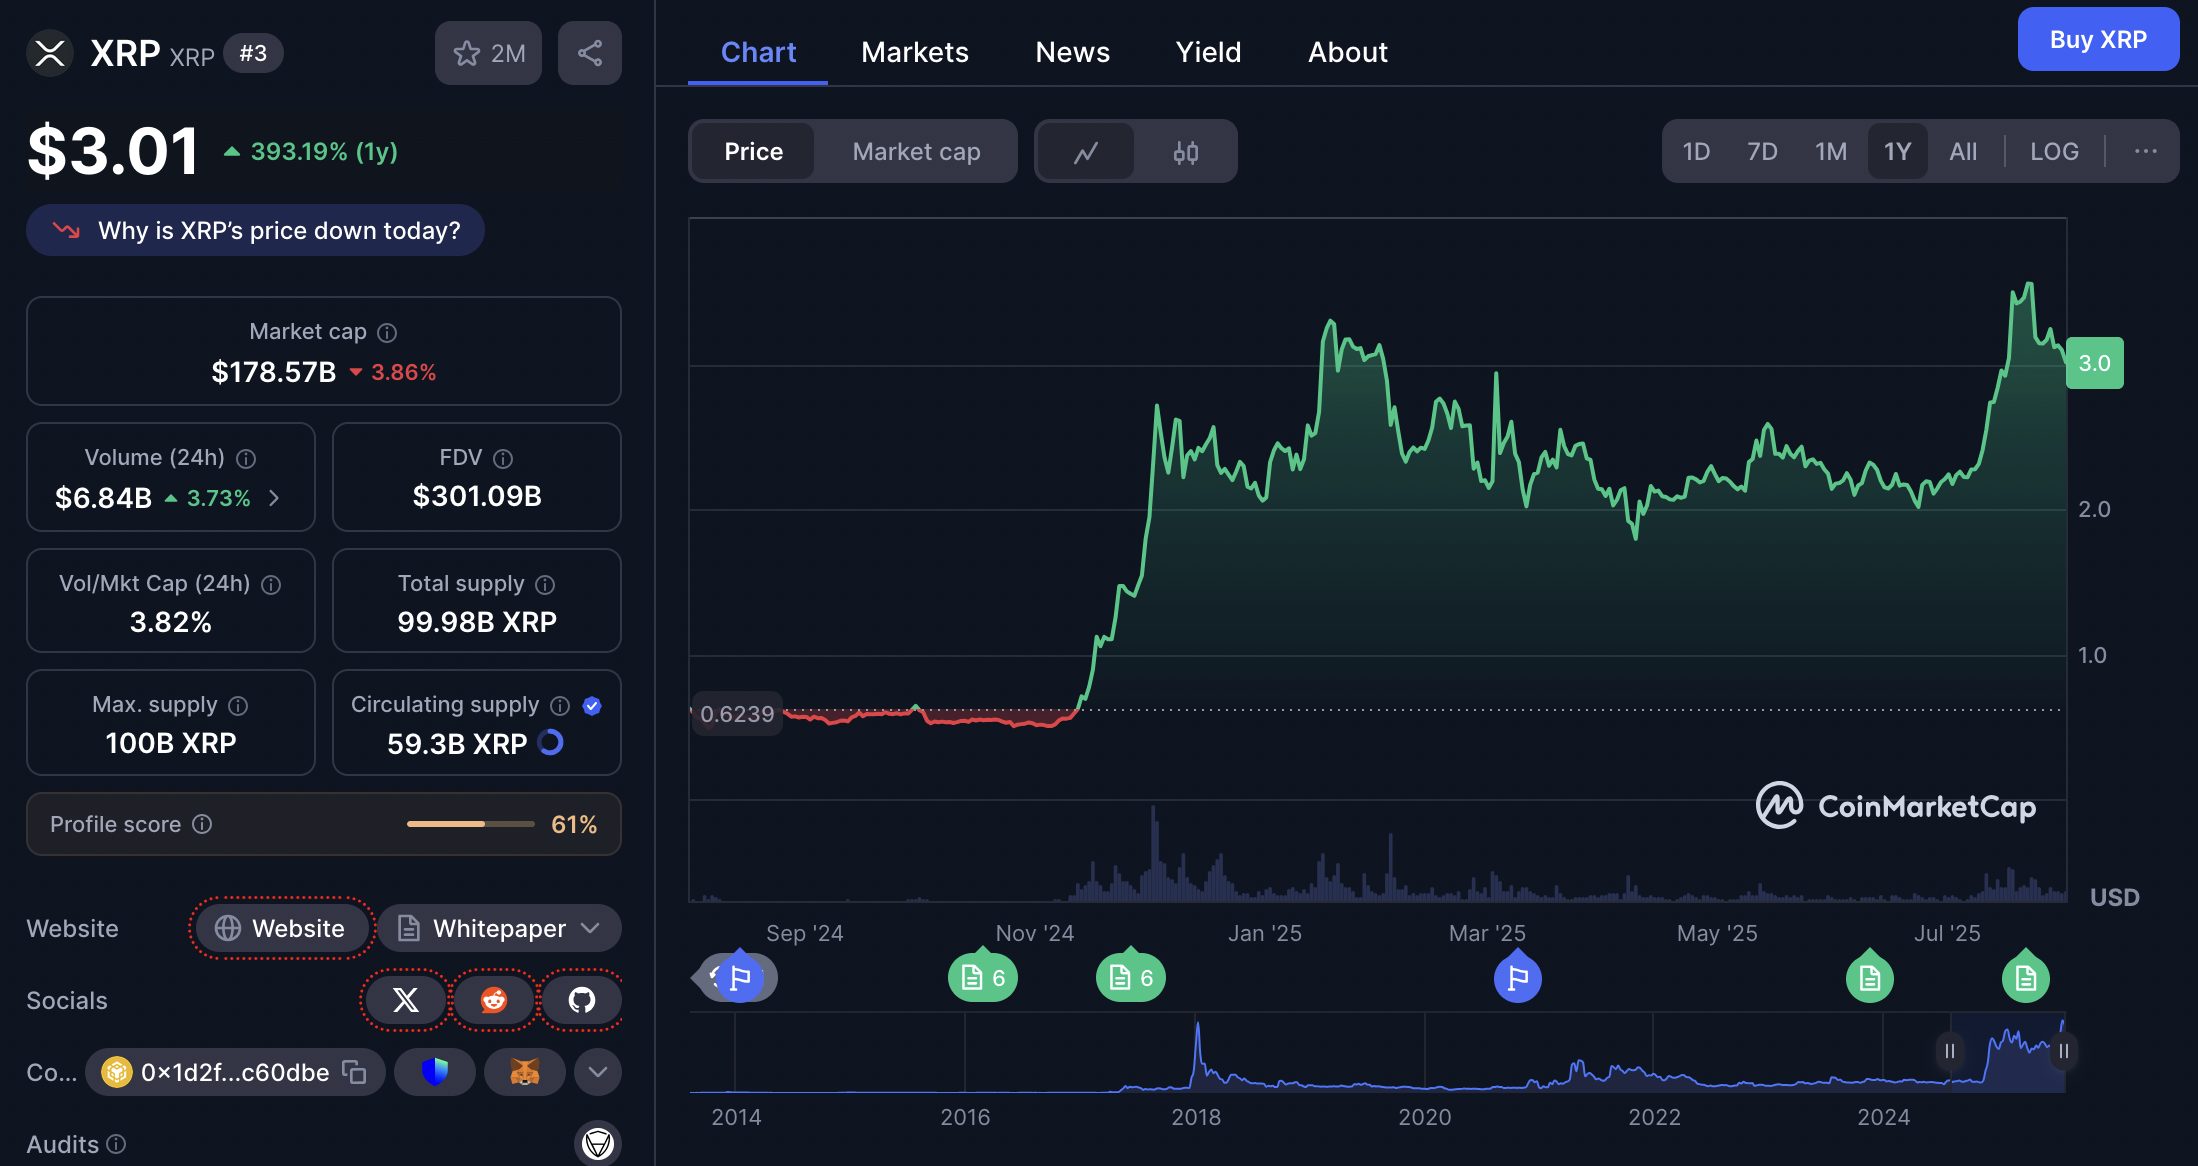2198x1166 pixels.
Task: Click the Circulating supply info icon
Action: point(560,705)
